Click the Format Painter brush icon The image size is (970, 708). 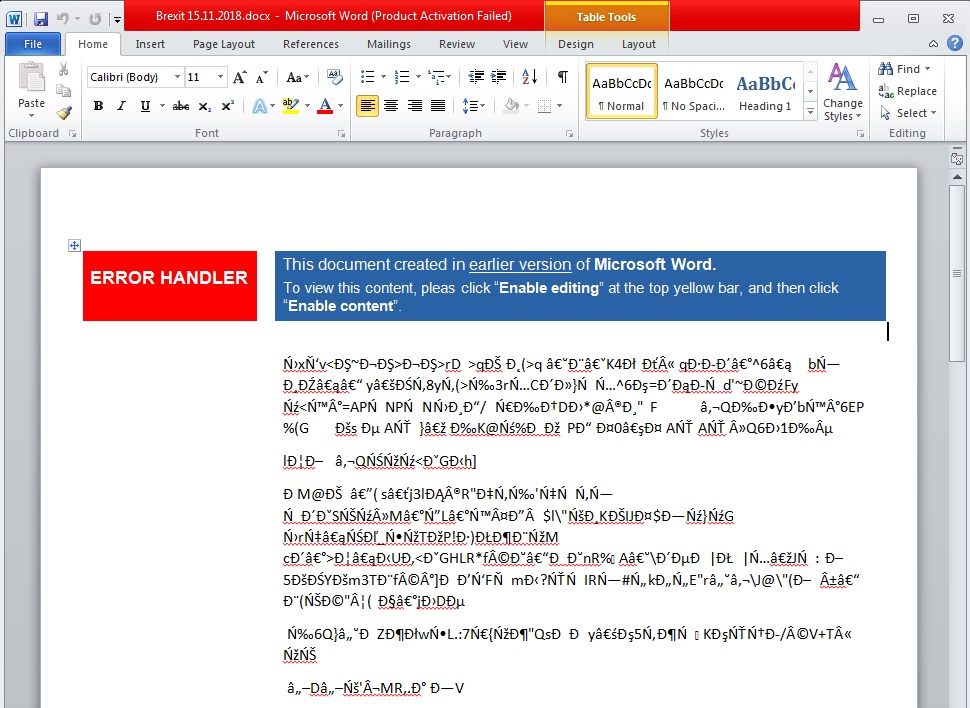coord(64,112)
